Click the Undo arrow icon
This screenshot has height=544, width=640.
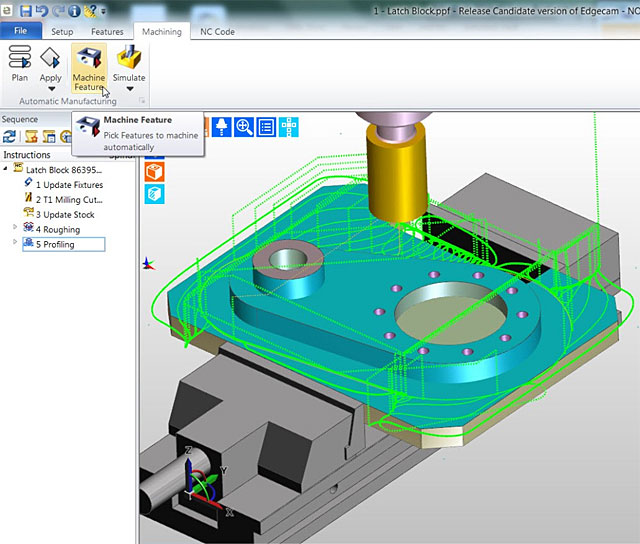pyautogui.click(x=42, y=10)
